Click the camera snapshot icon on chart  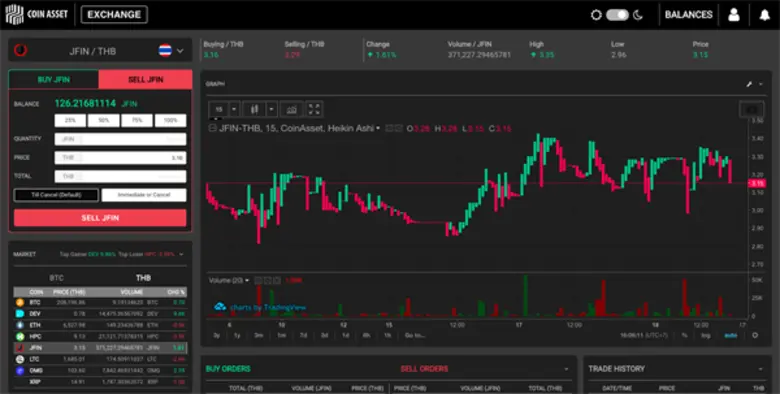coord(752,109)
